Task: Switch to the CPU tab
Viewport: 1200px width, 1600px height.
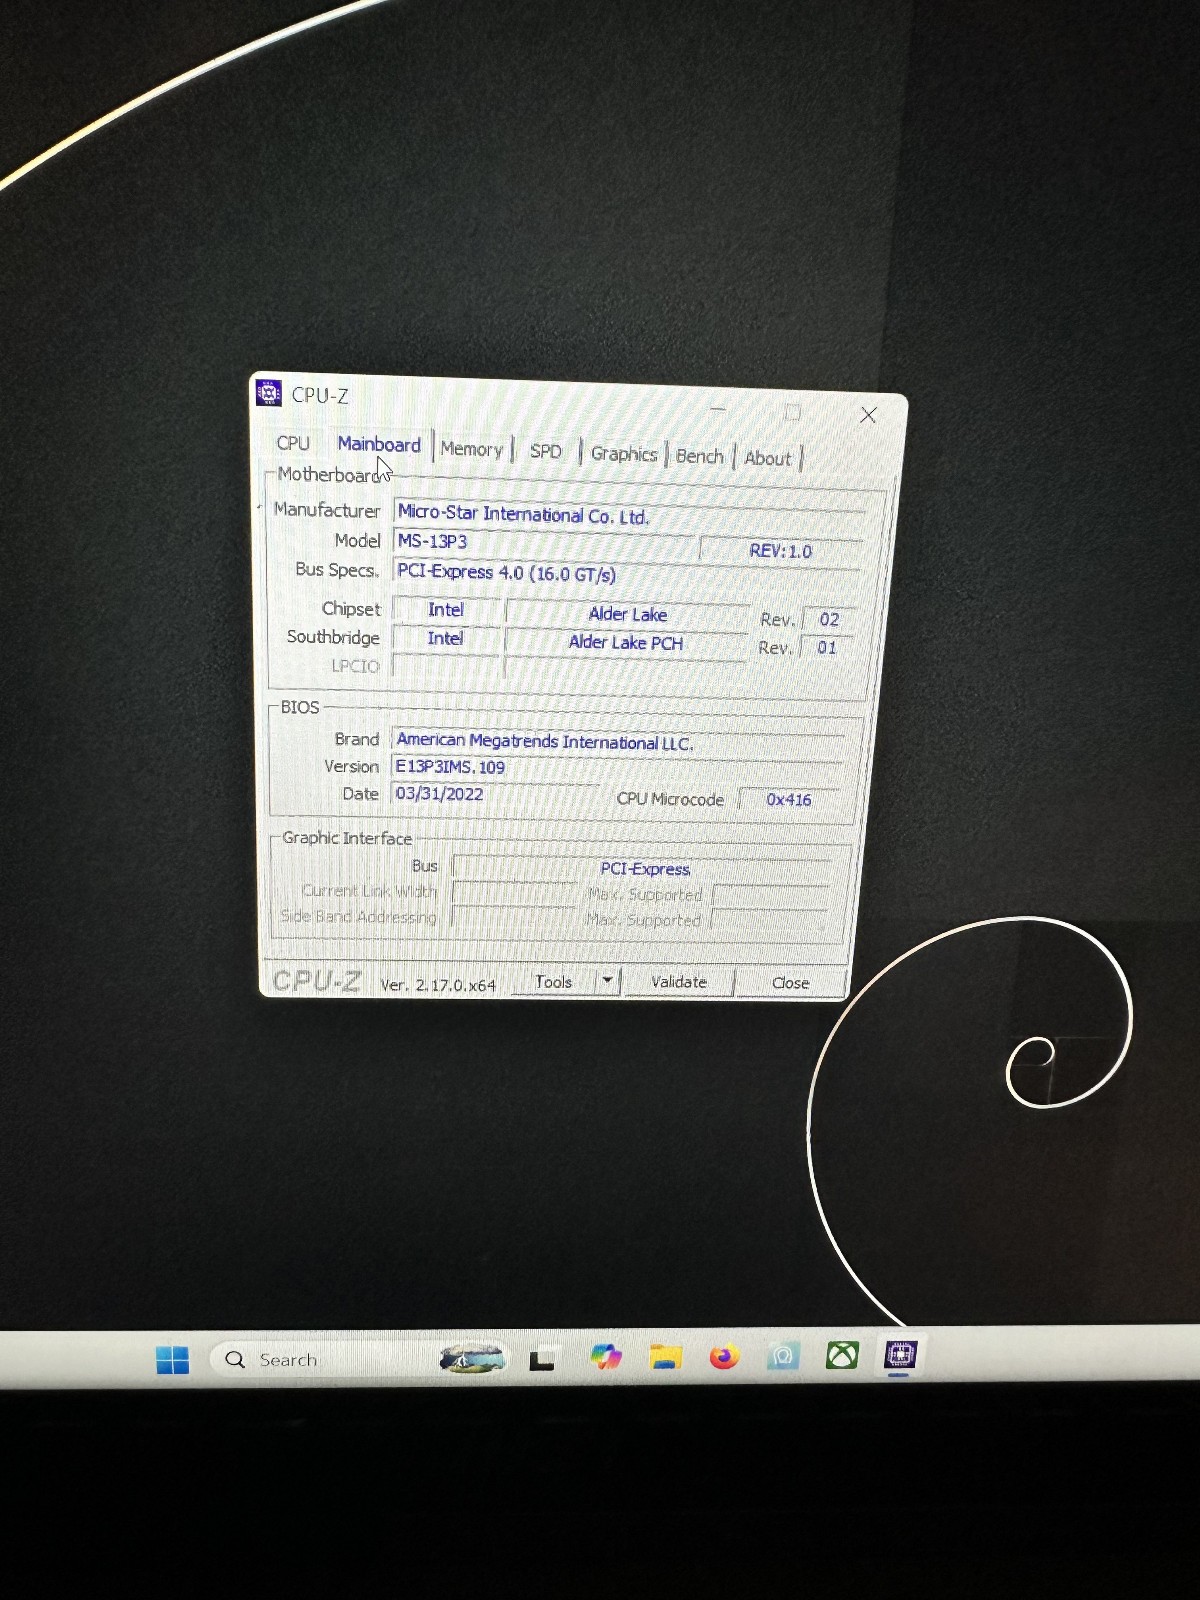Action: point(293,443)
